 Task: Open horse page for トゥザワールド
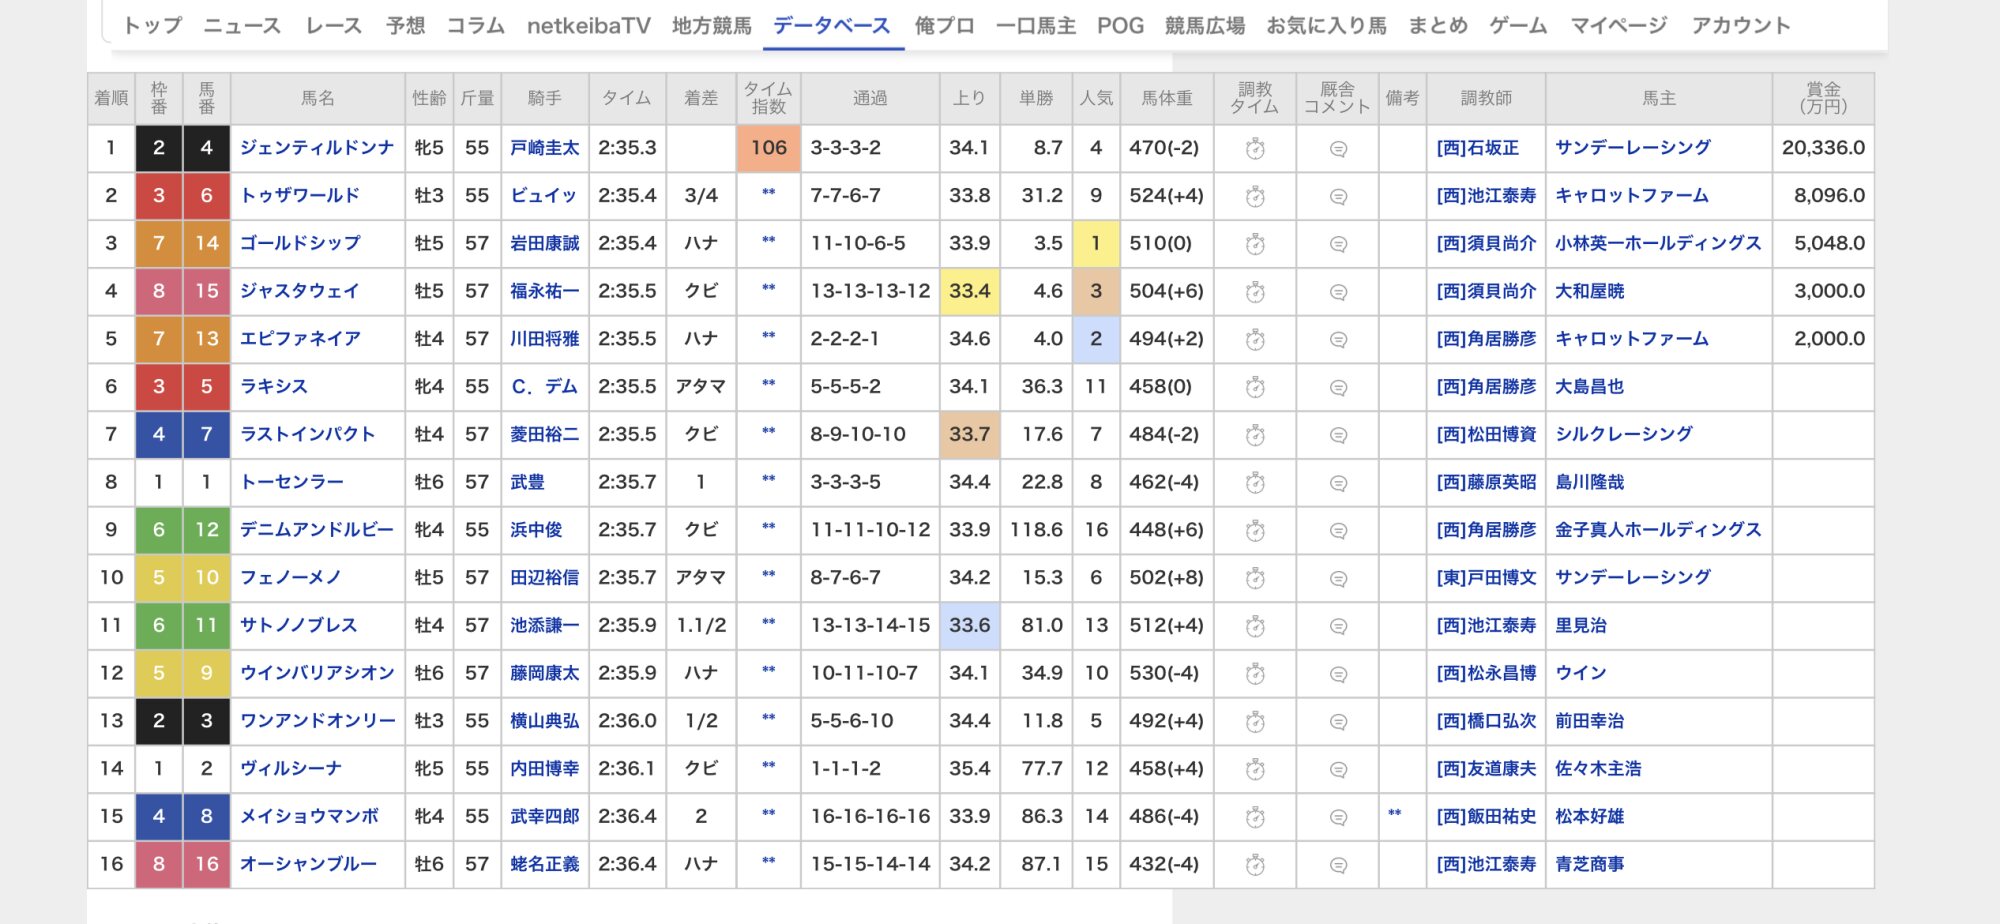(x=299, y=196)
